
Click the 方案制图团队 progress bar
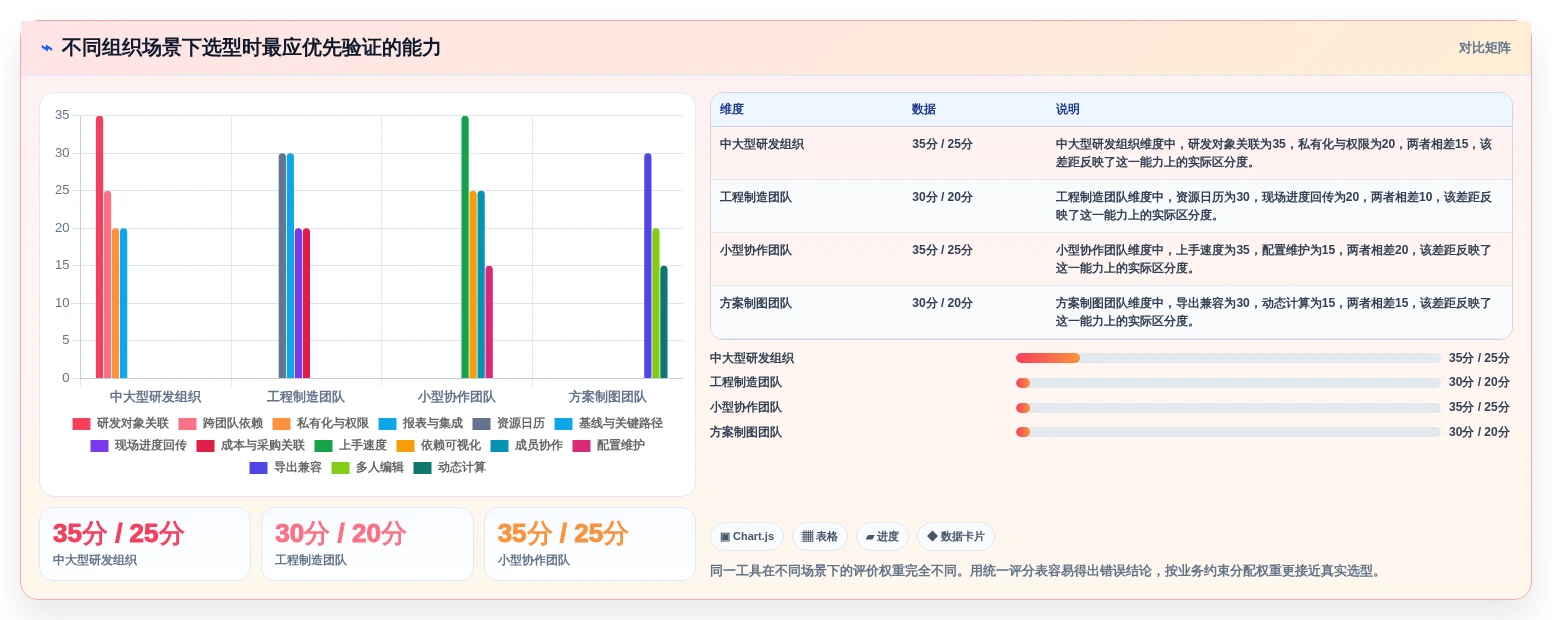pyautogui.click(x=1228, y=432)
